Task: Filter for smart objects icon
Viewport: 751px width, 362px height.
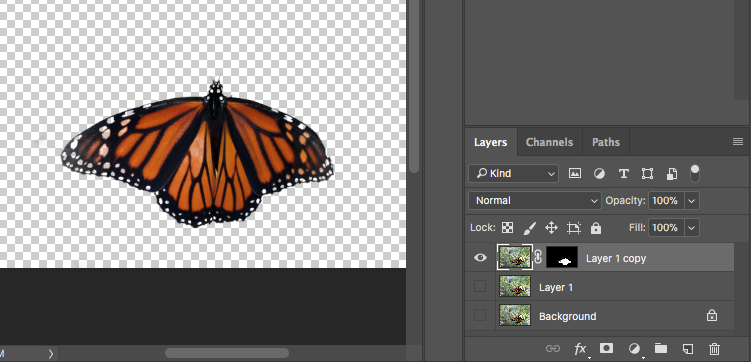Action: (x=672, y=173)
